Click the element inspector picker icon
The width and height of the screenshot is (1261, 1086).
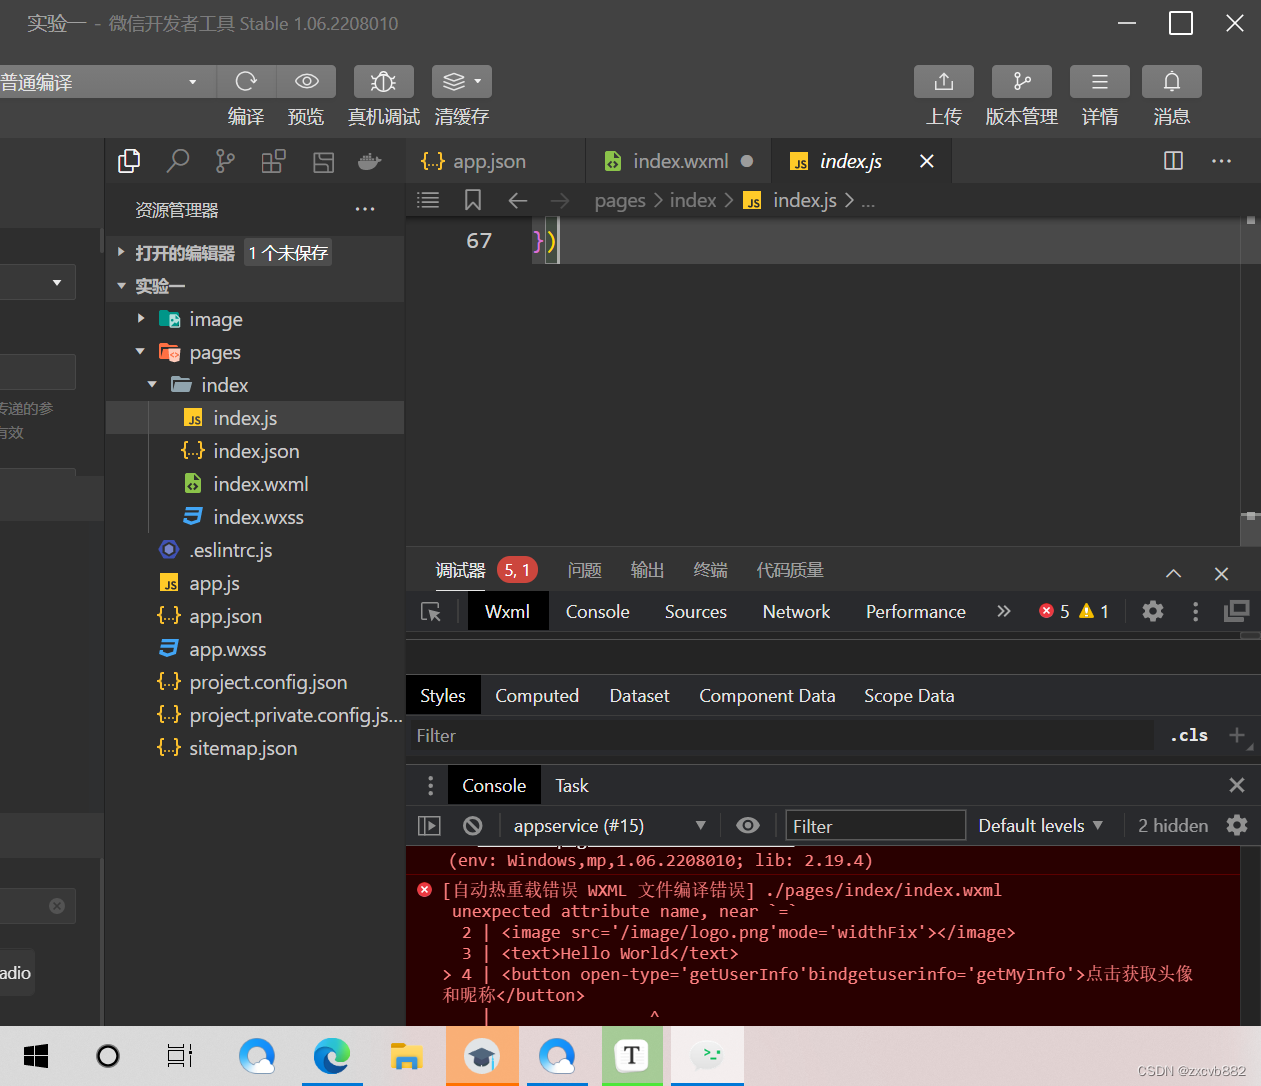coord(431,612)
